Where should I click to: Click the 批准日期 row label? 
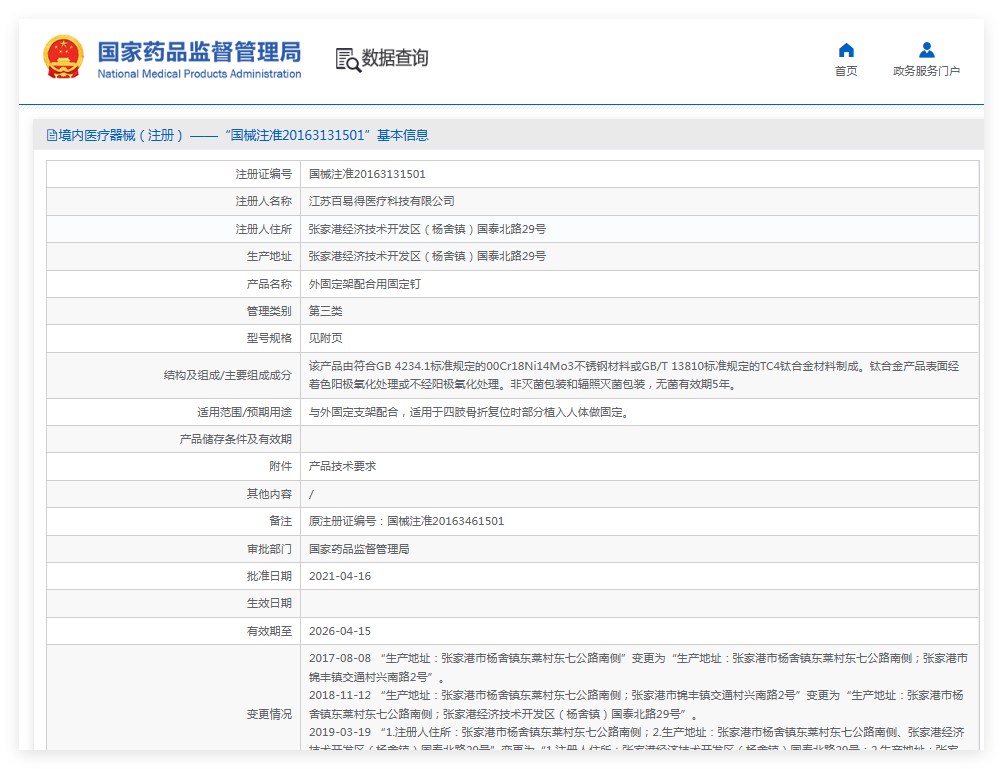(269, 576)
